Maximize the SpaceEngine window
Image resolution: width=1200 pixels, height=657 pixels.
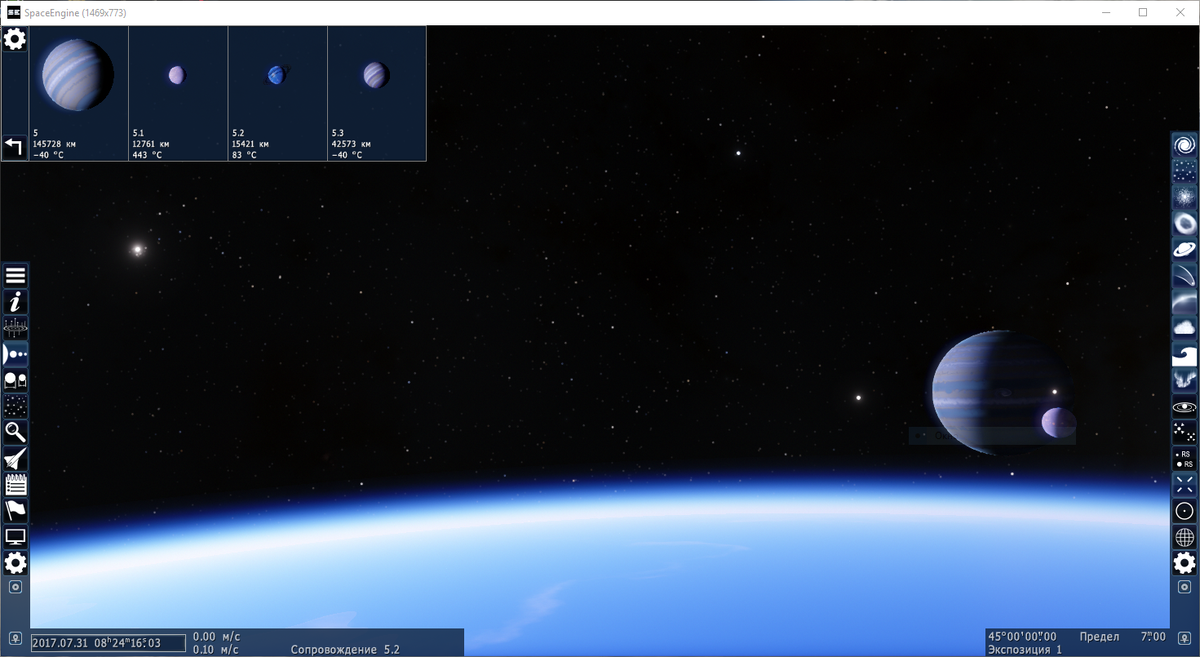coord(1143,12)
